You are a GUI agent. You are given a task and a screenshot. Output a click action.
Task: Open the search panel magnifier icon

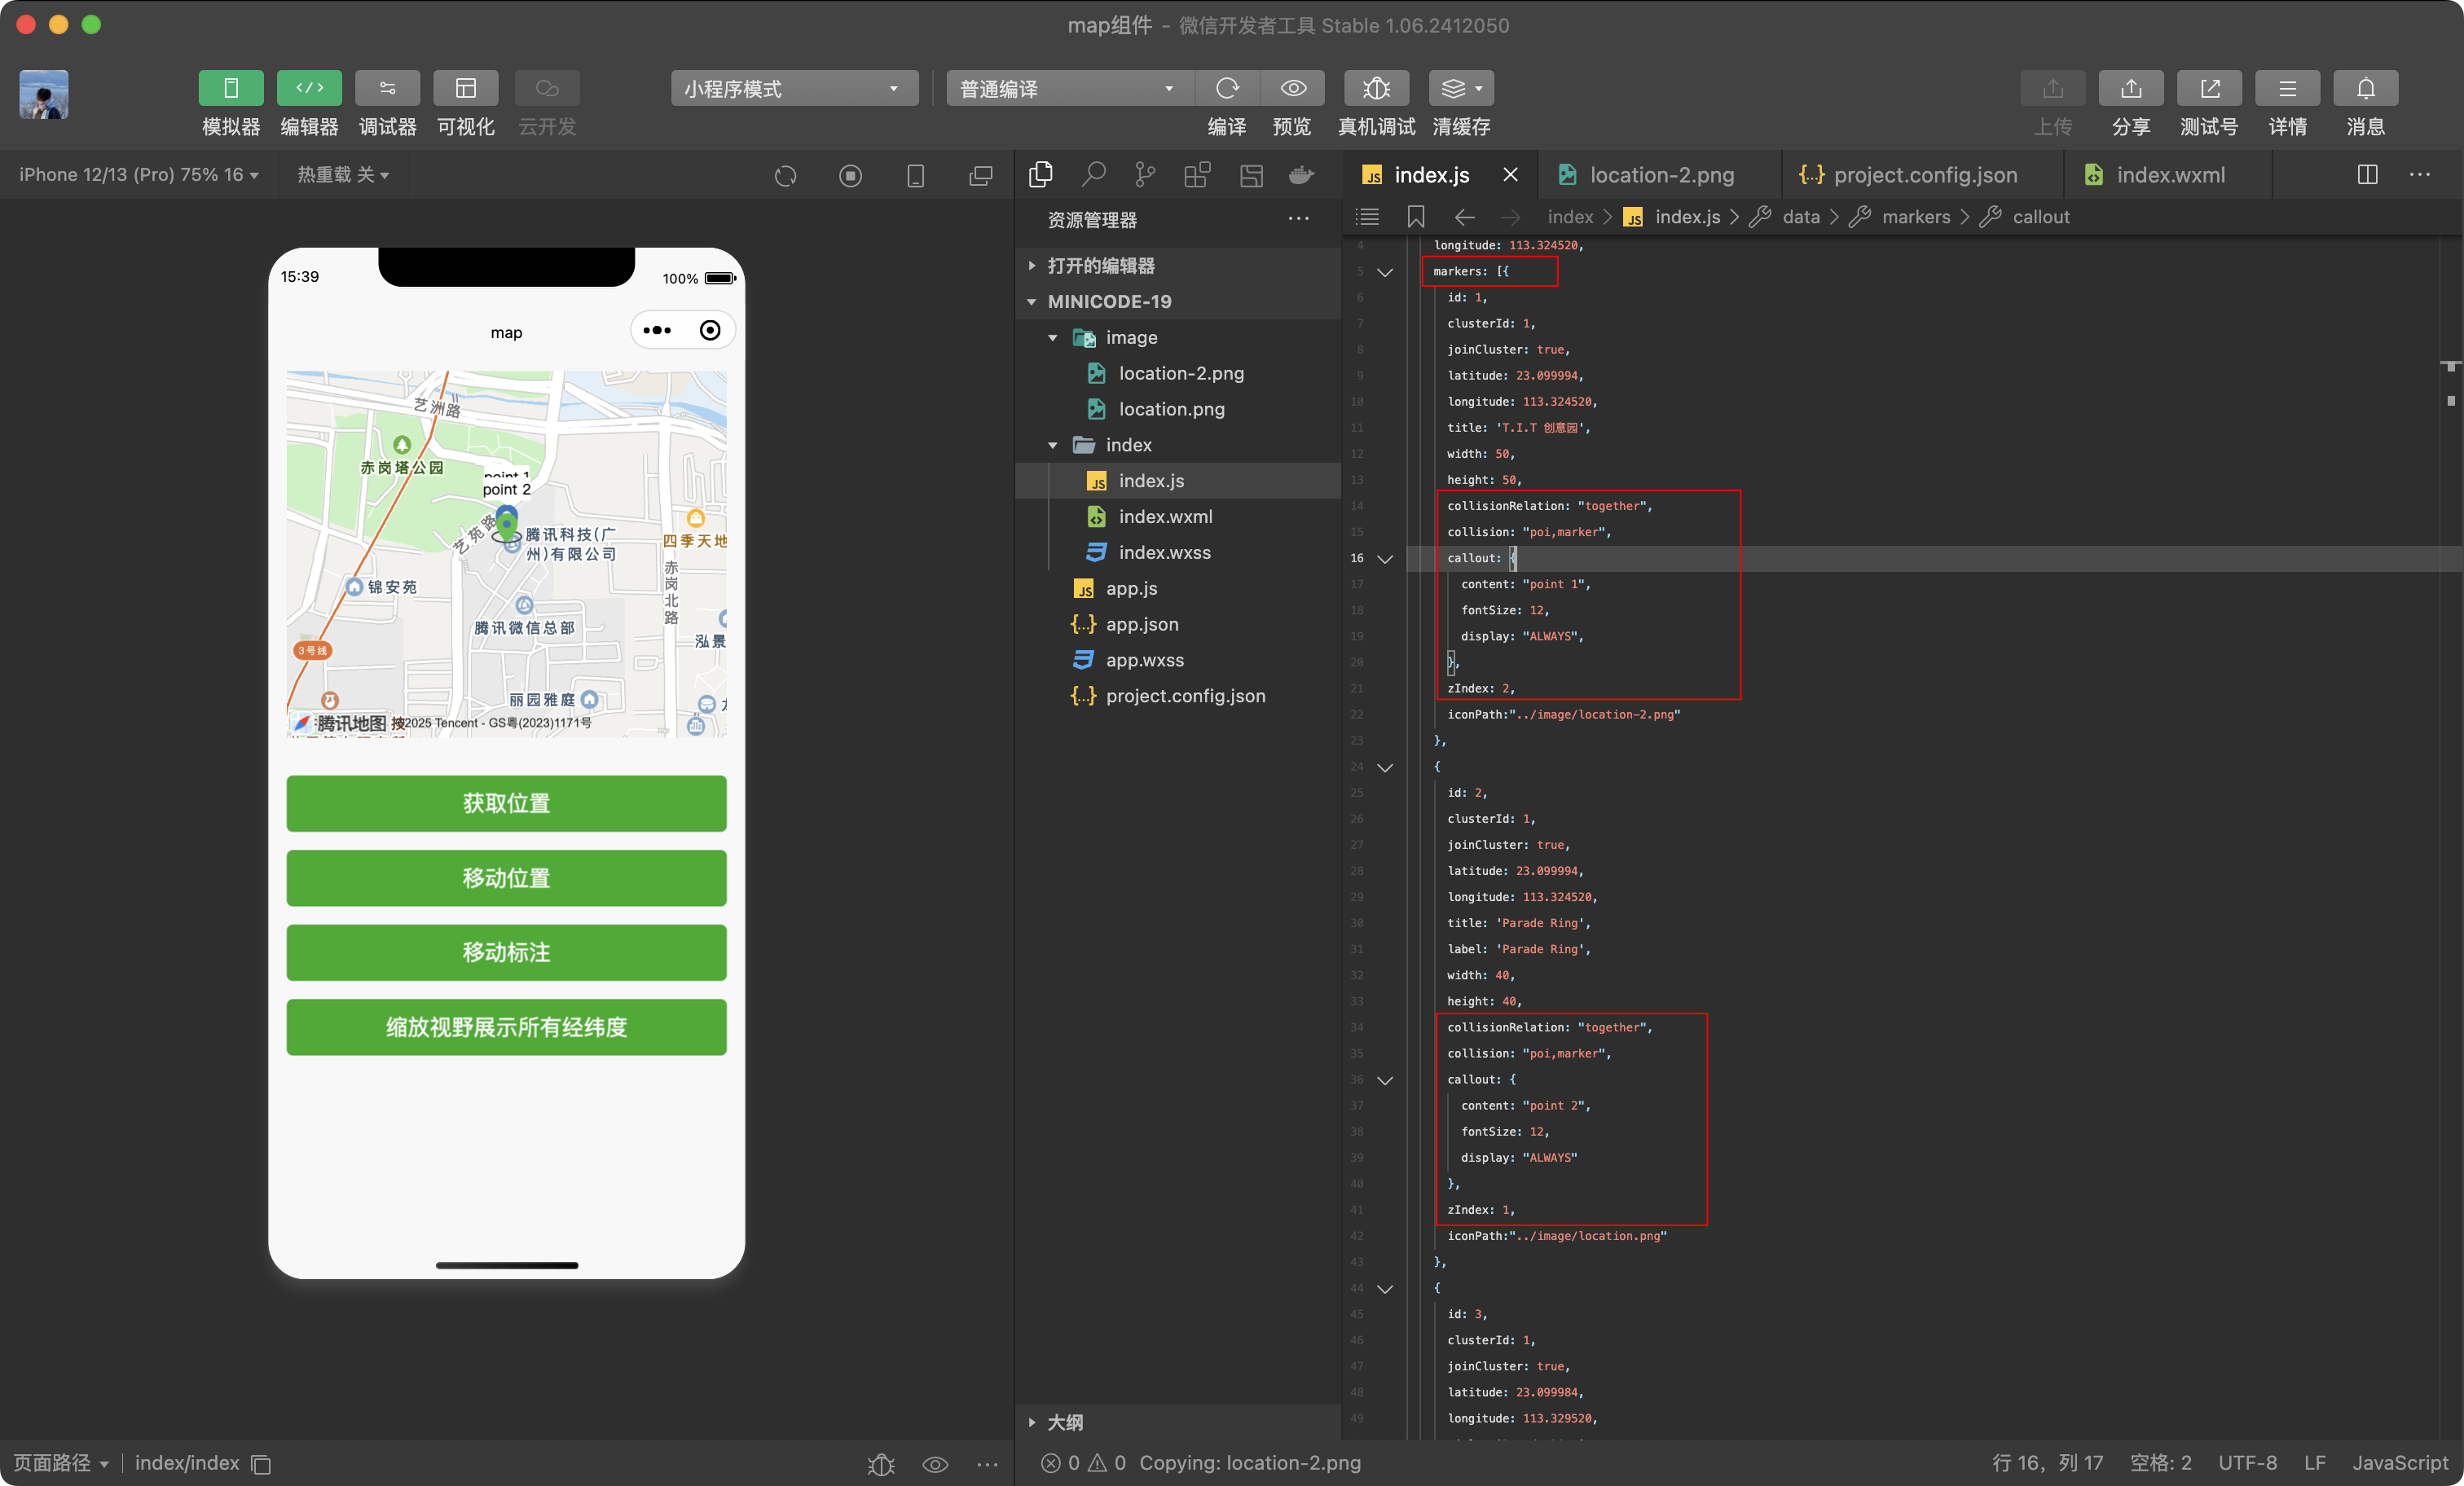pyautogui.click(x=1093, y=175)
